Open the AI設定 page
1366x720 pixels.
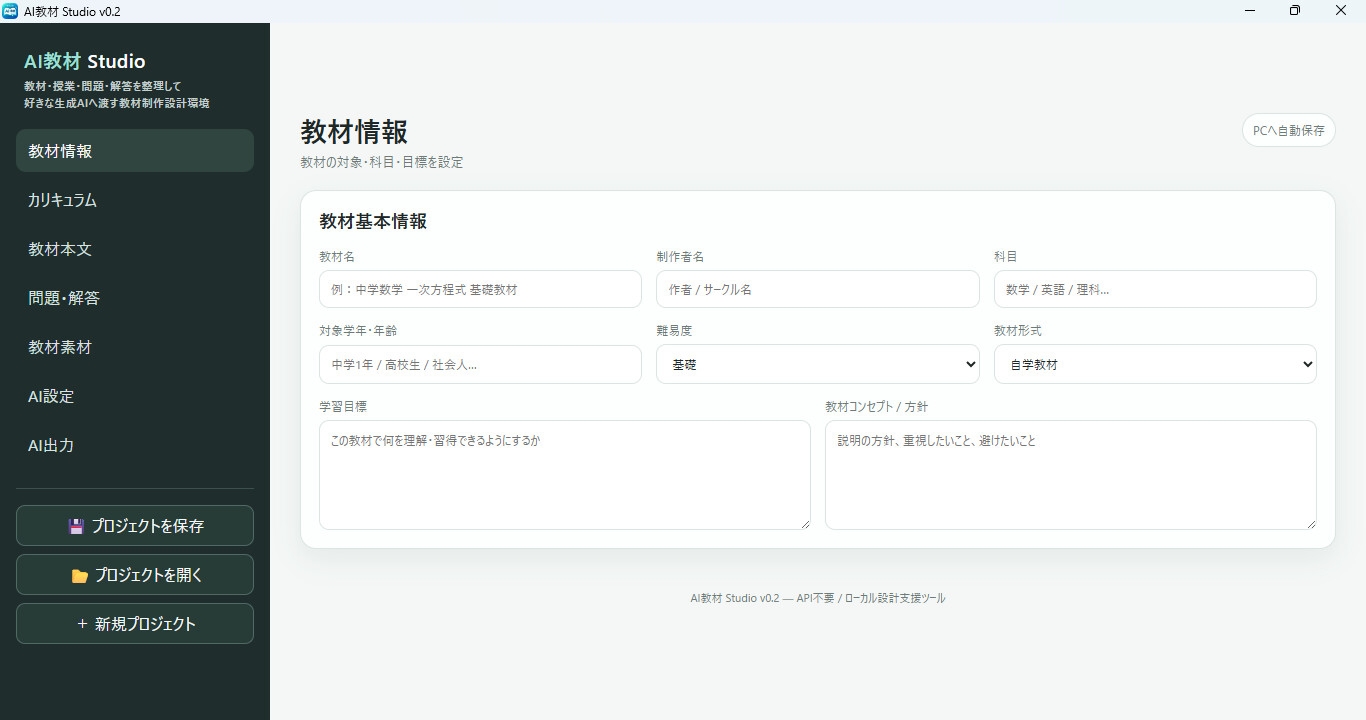pos(135,396)
